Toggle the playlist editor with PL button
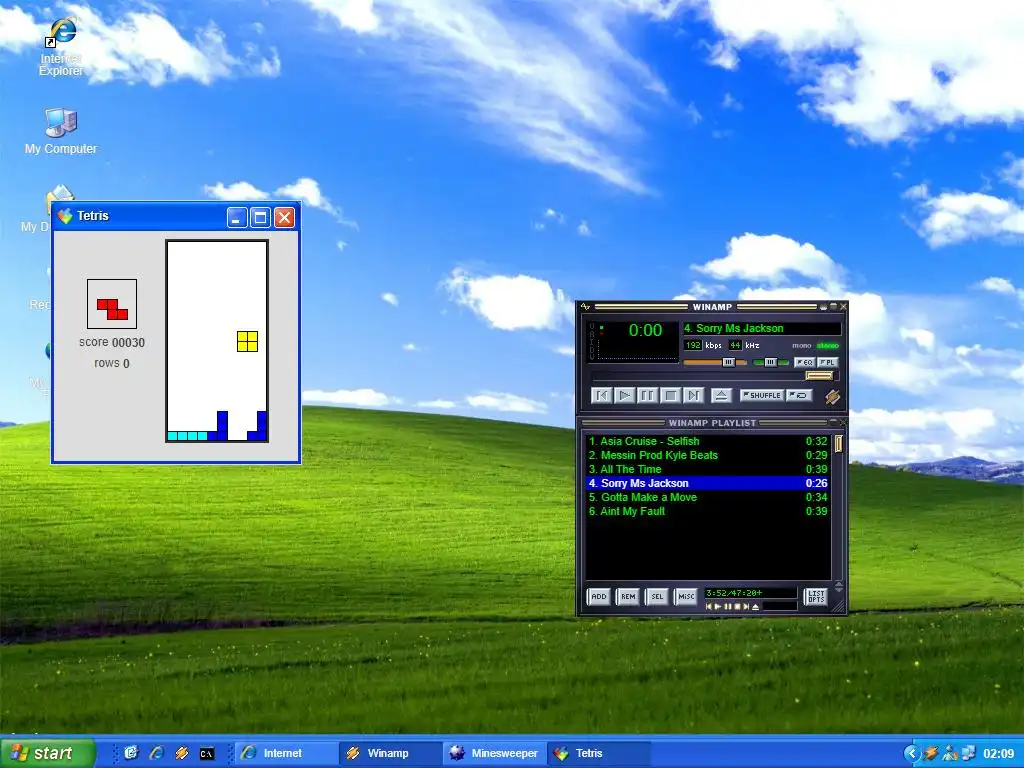The height and width of the screenshot is (768, 1024). click(827, 362)
